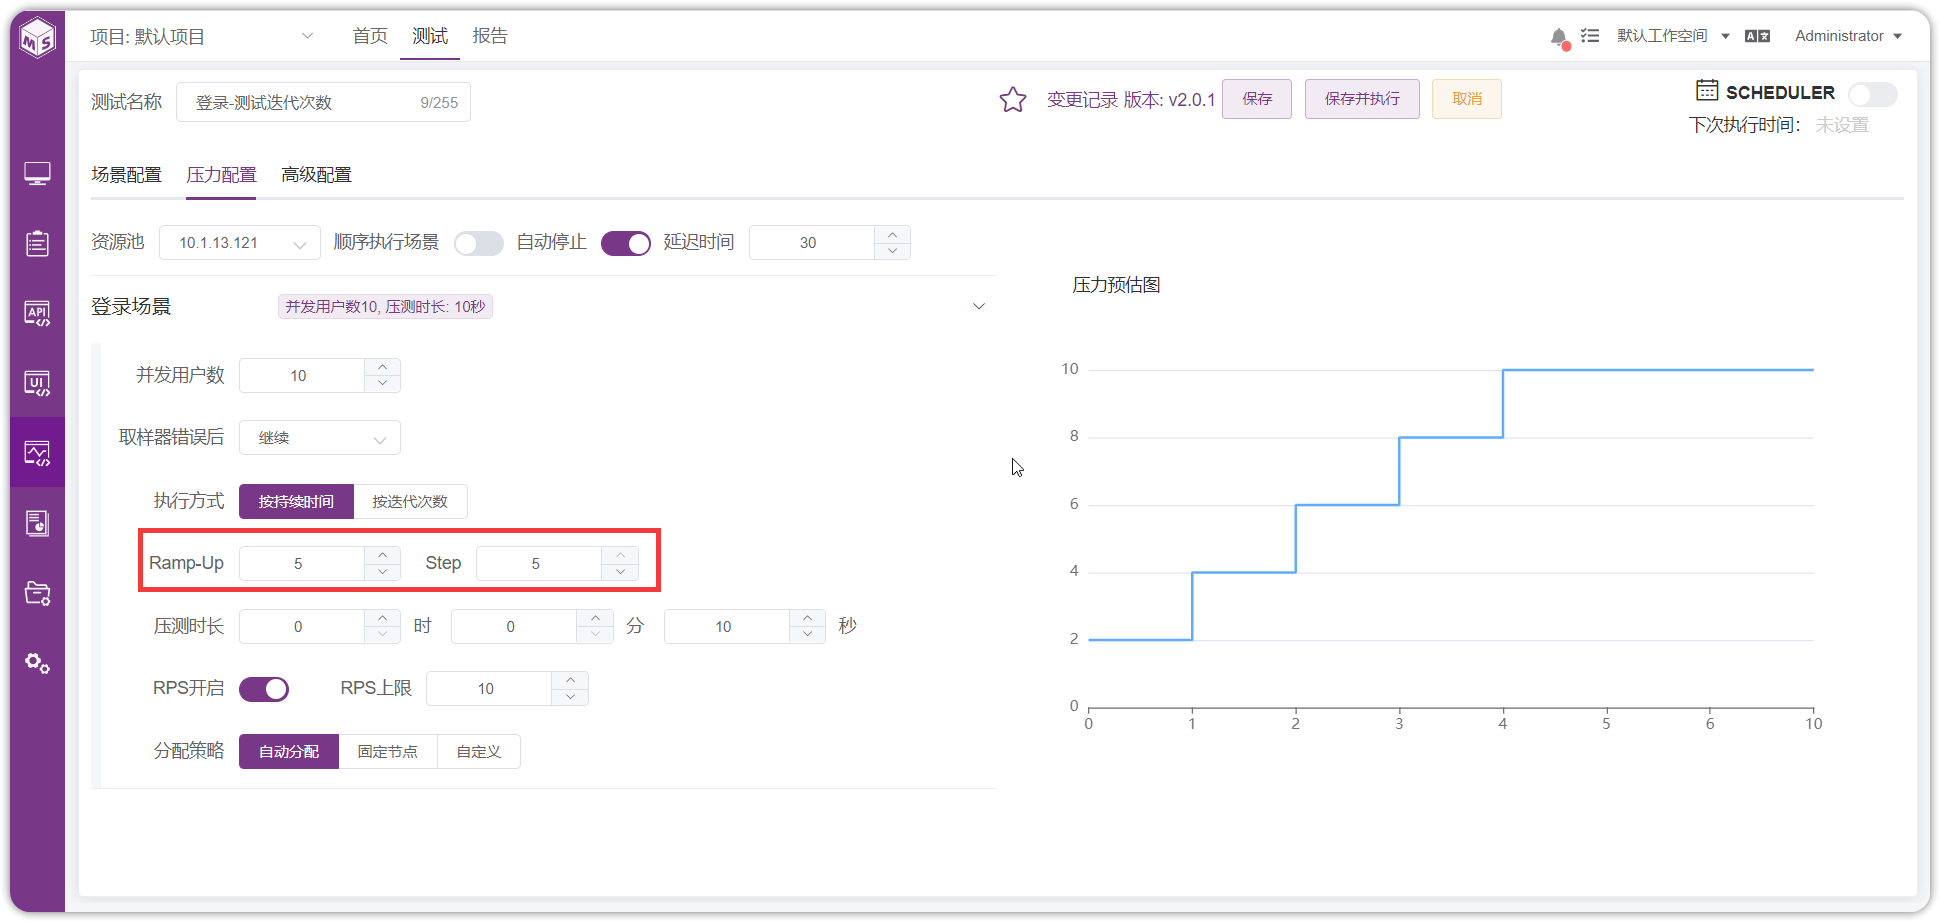Click the 测试名称 input field

pyautogui.click(x=323, y=102)
